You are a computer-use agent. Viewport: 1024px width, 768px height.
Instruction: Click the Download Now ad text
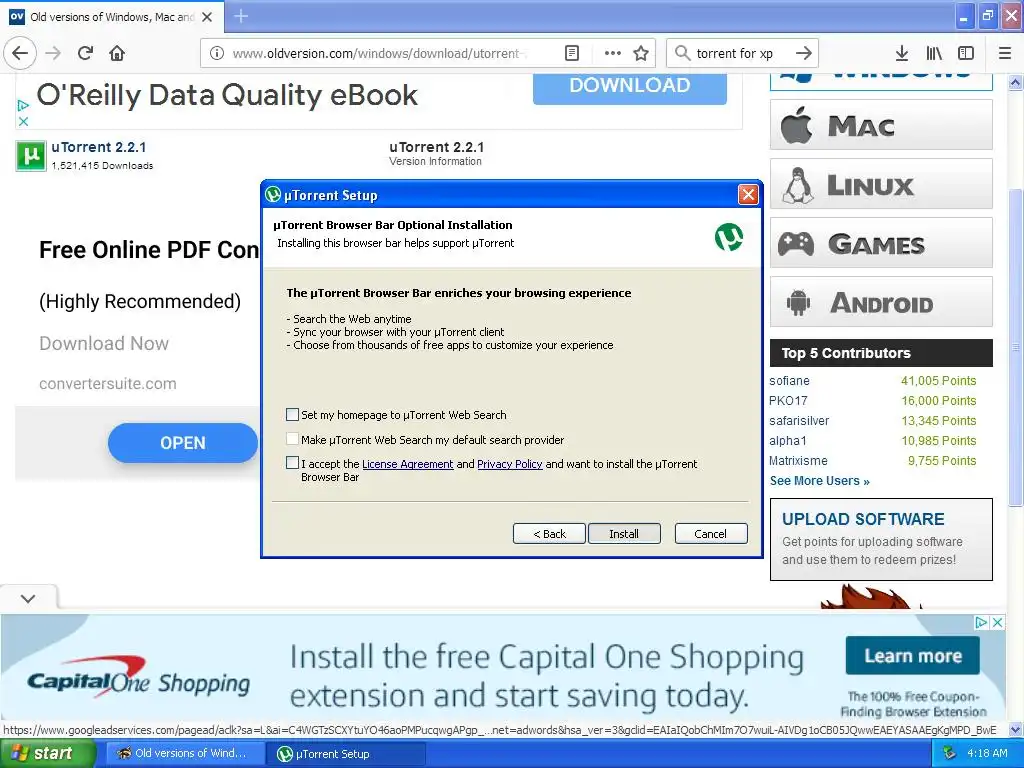coord(104,344)
